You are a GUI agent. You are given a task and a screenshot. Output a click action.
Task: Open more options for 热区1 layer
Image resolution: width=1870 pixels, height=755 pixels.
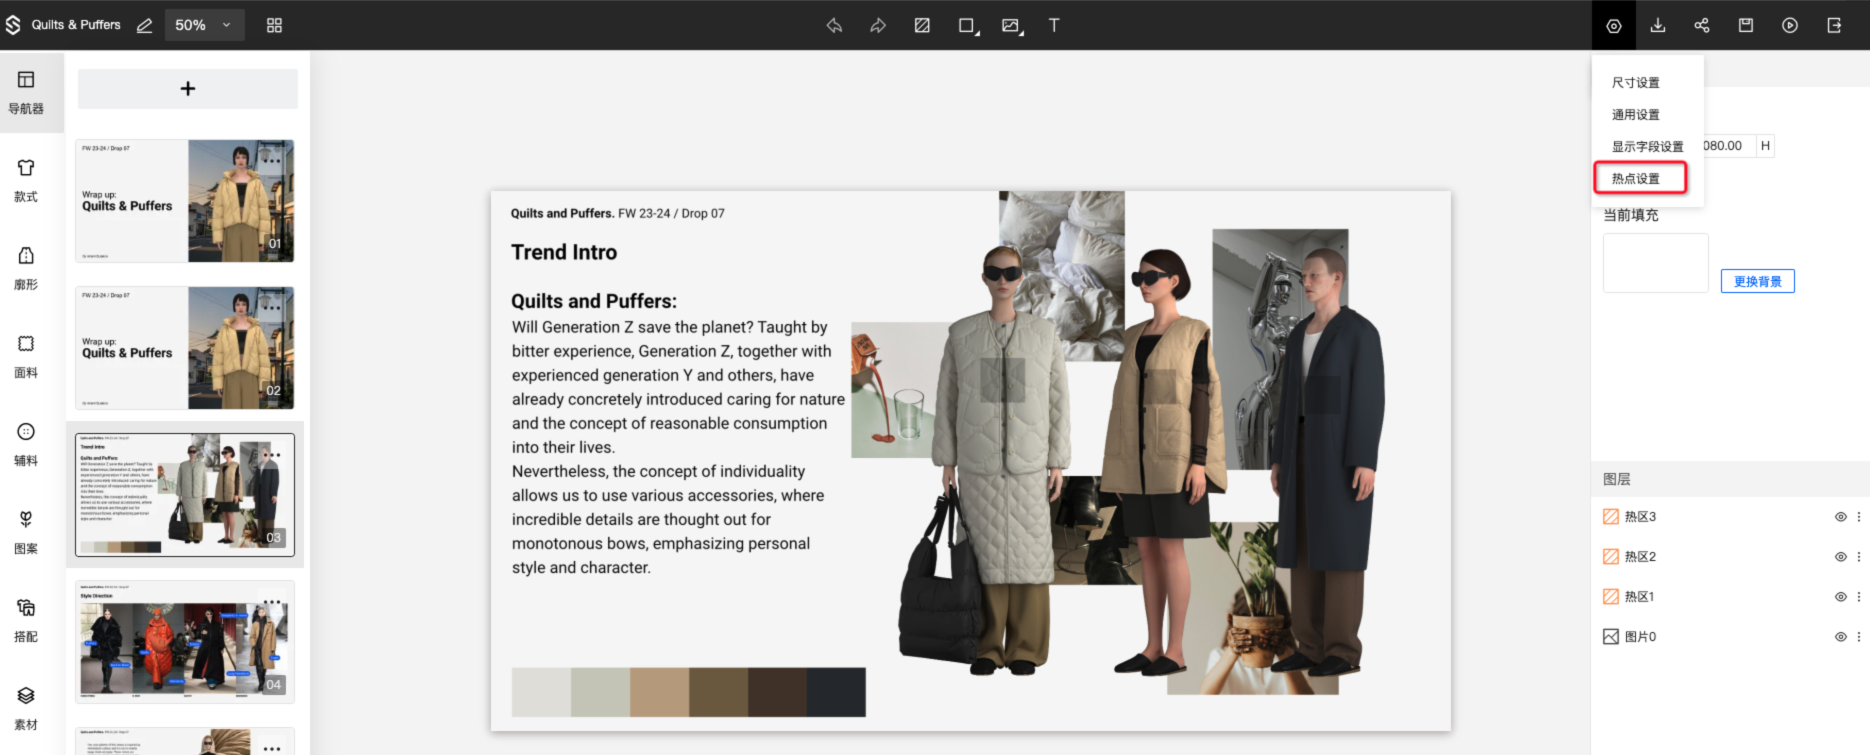[x=1859, y=597]
